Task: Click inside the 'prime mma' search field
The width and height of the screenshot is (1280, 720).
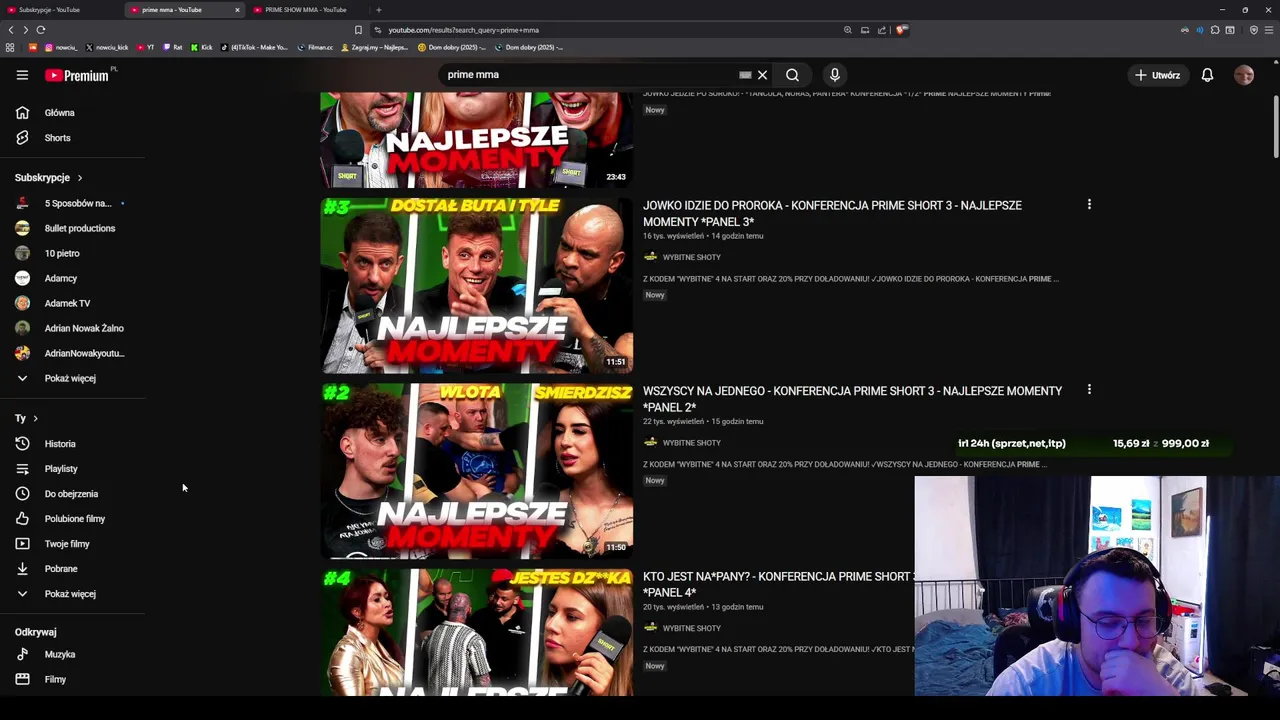Action: pos(590,75)
